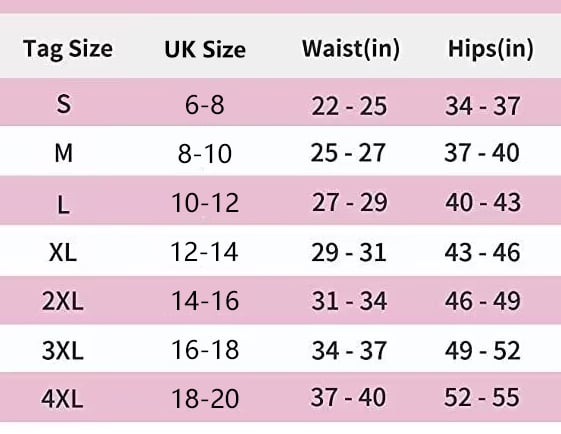561x434 pixels.
Task: Select the 3XL tag size cell
Action: (x=63, y=350)
